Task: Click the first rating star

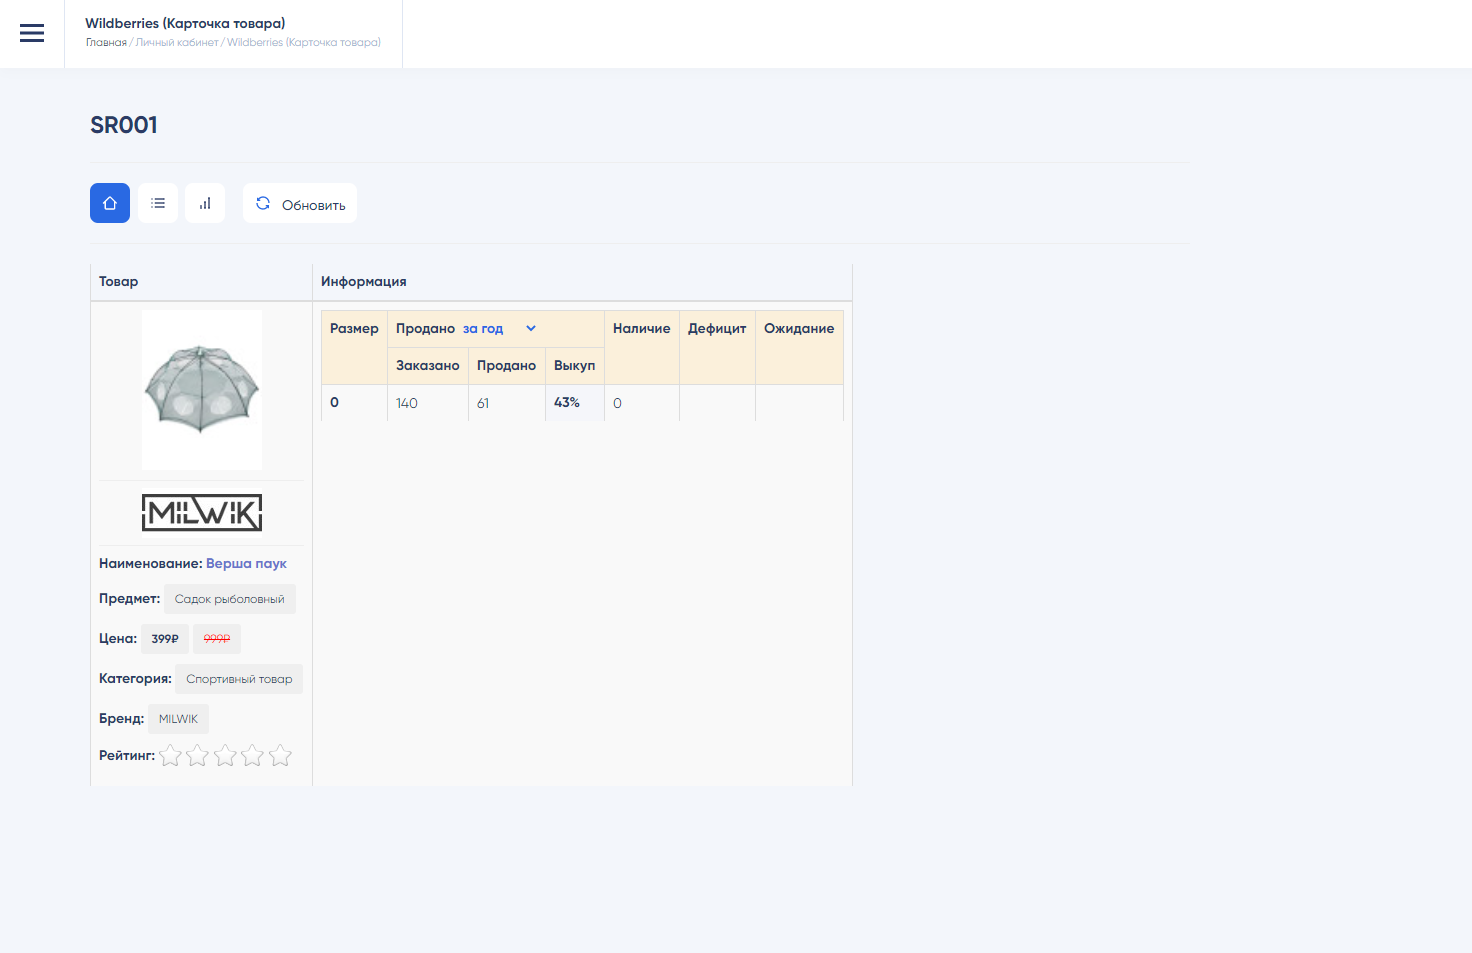Action: coord(171,755)
